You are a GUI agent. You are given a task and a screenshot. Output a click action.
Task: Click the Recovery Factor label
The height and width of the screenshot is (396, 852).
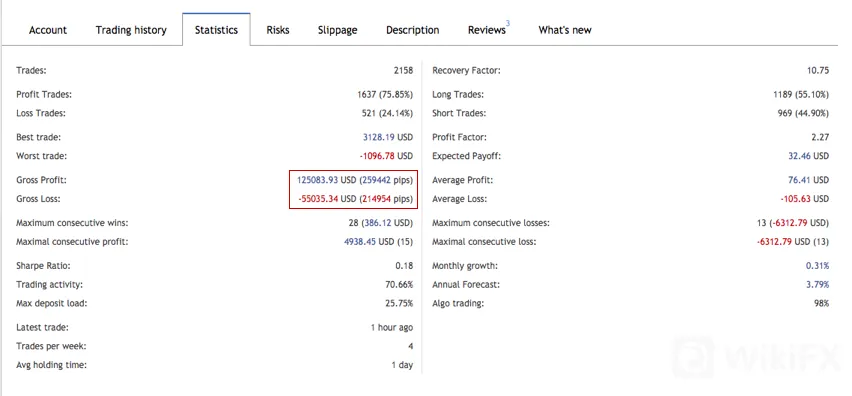[466, 71]
